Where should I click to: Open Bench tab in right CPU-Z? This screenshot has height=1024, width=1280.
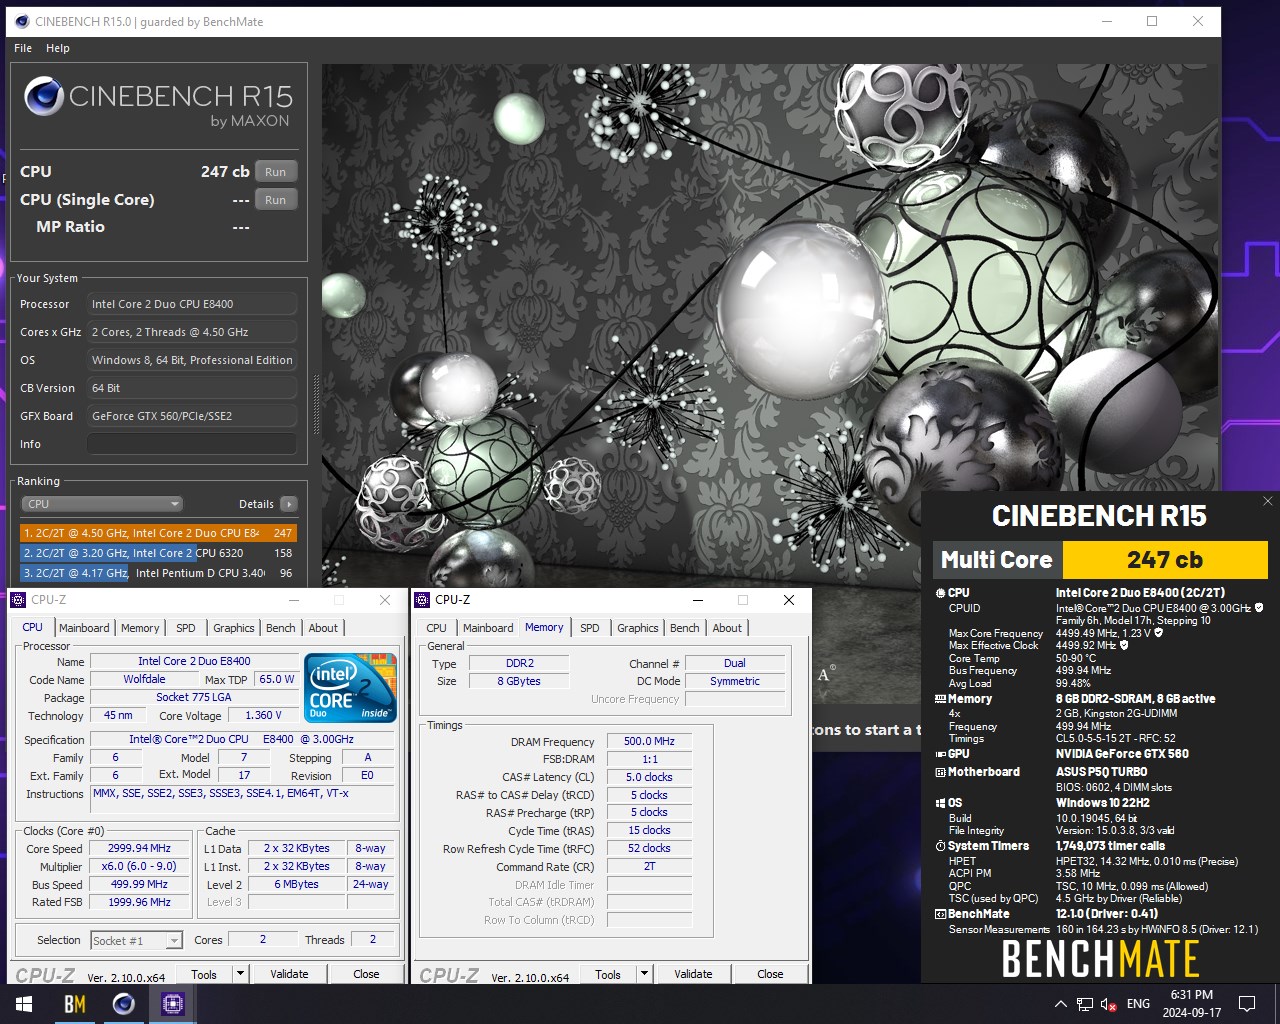[685, 628]
